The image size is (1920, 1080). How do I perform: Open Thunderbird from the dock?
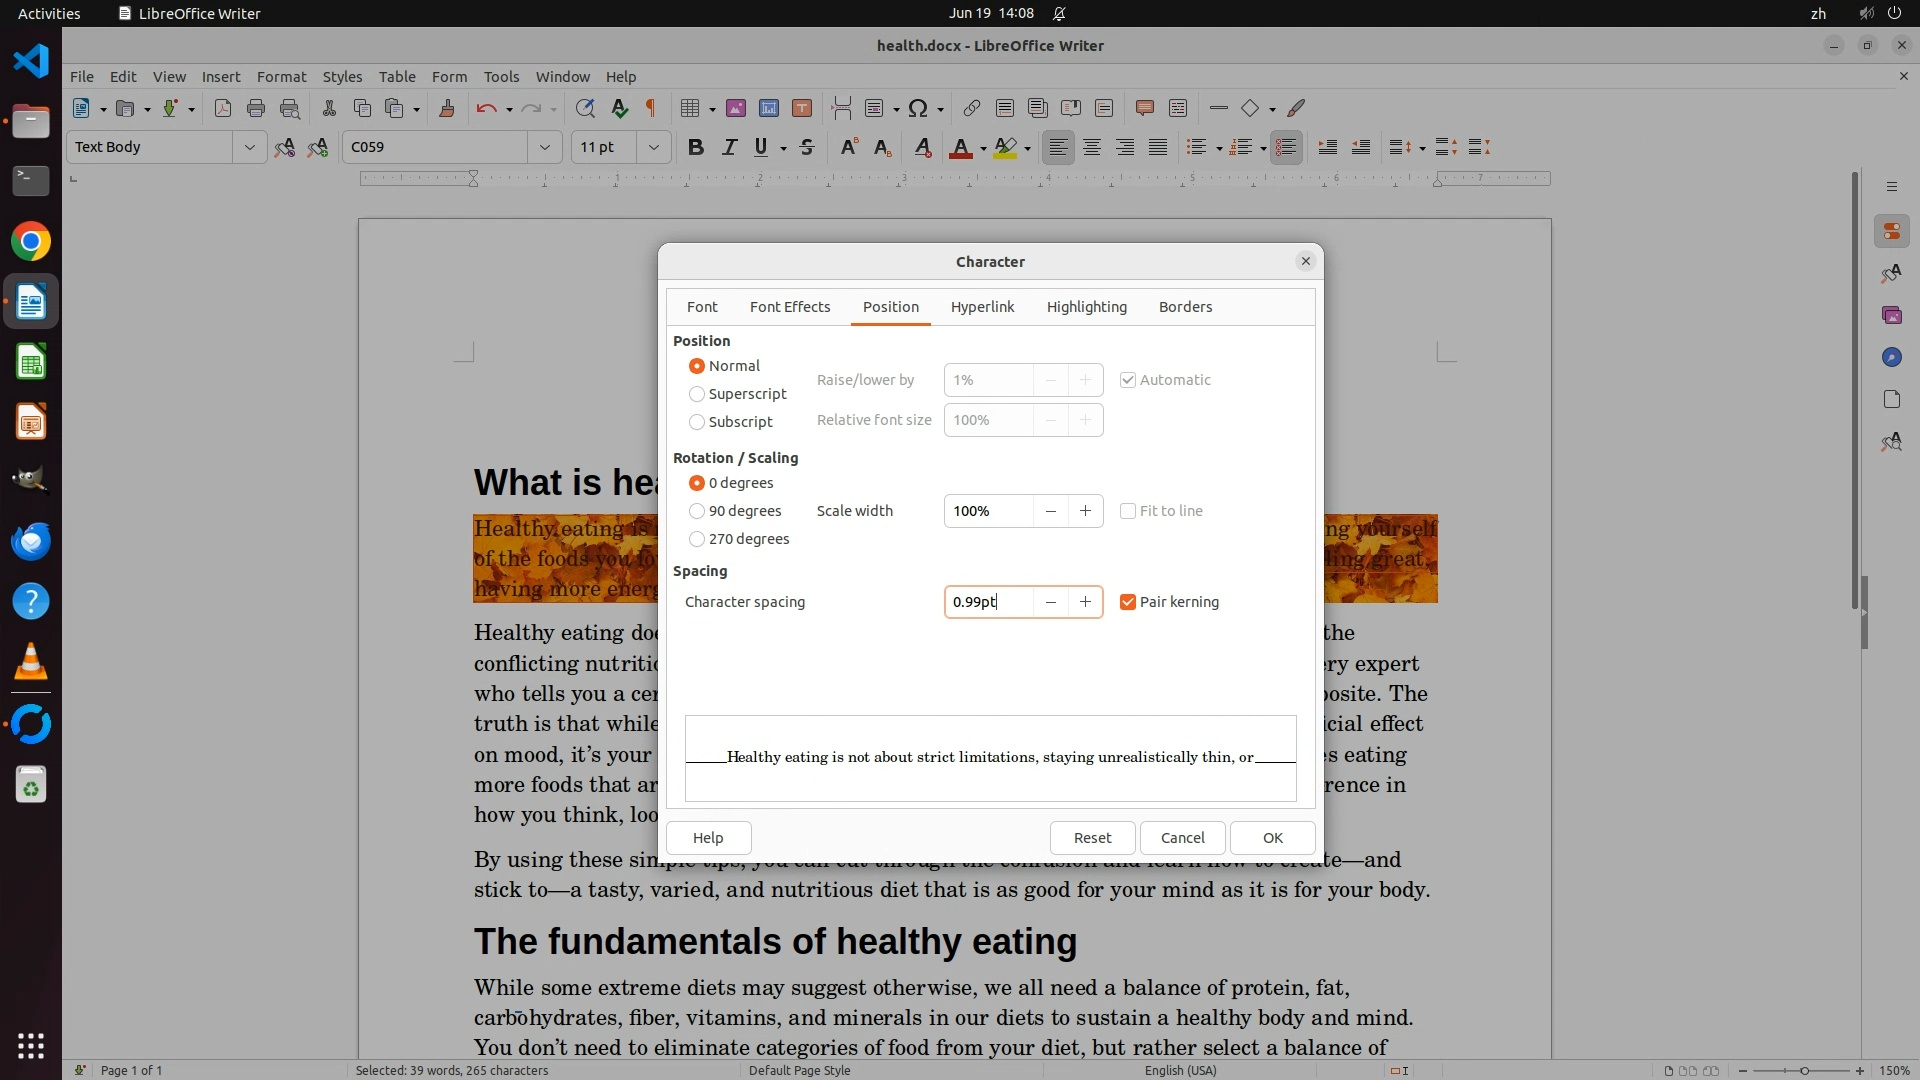[31, 541]
